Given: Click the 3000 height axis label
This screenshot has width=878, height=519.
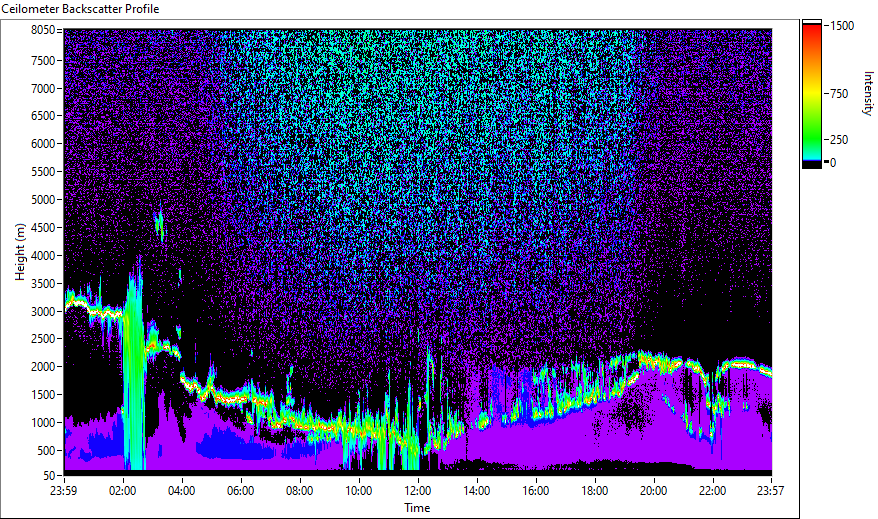Looking at the screenshot, I should click(43, 312).
